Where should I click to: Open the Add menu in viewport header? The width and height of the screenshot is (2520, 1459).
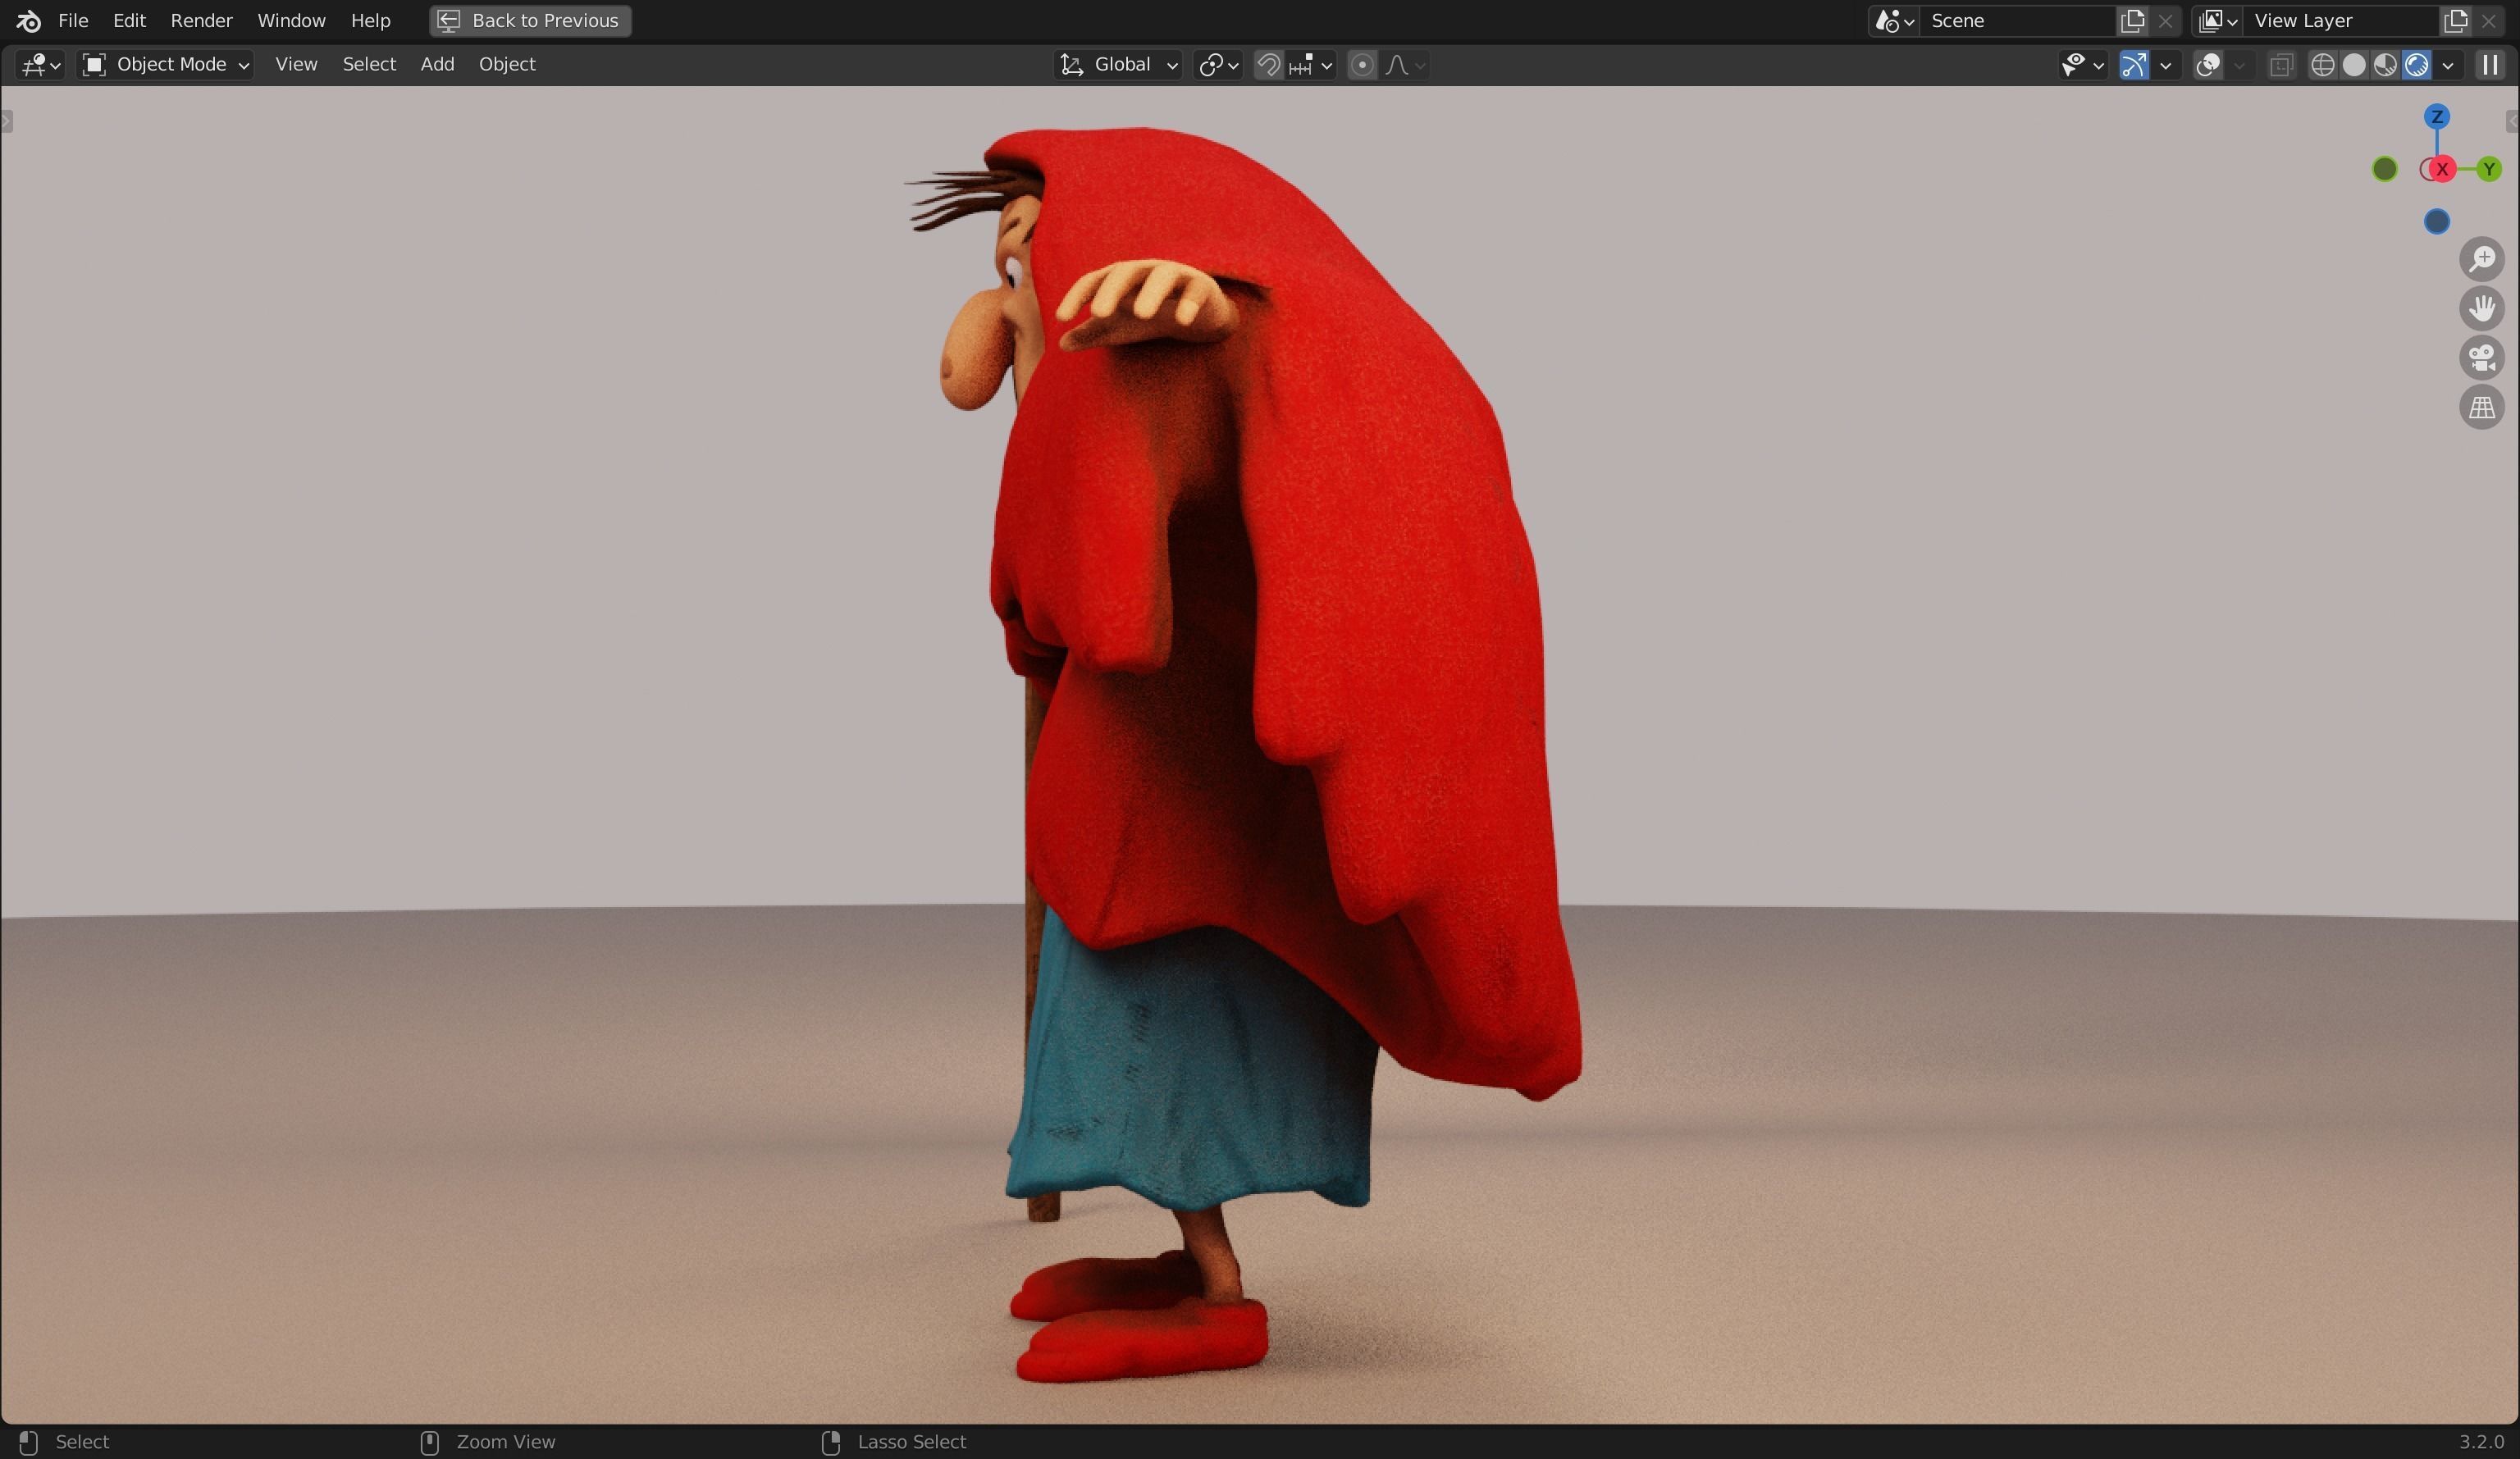pos(437,65)
